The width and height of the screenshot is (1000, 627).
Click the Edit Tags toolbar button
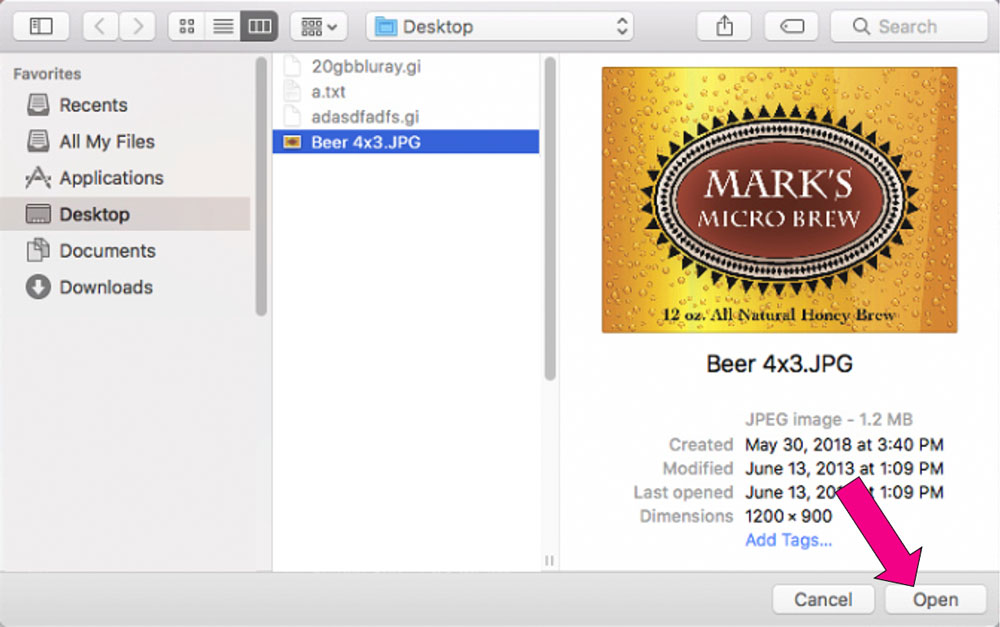791,26
